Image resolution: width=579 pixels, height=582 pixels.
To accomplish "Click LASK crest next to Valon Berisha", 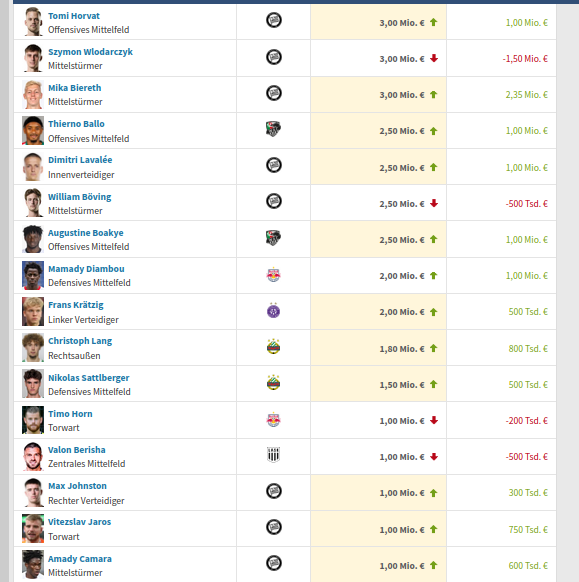I will click(274, 454).
